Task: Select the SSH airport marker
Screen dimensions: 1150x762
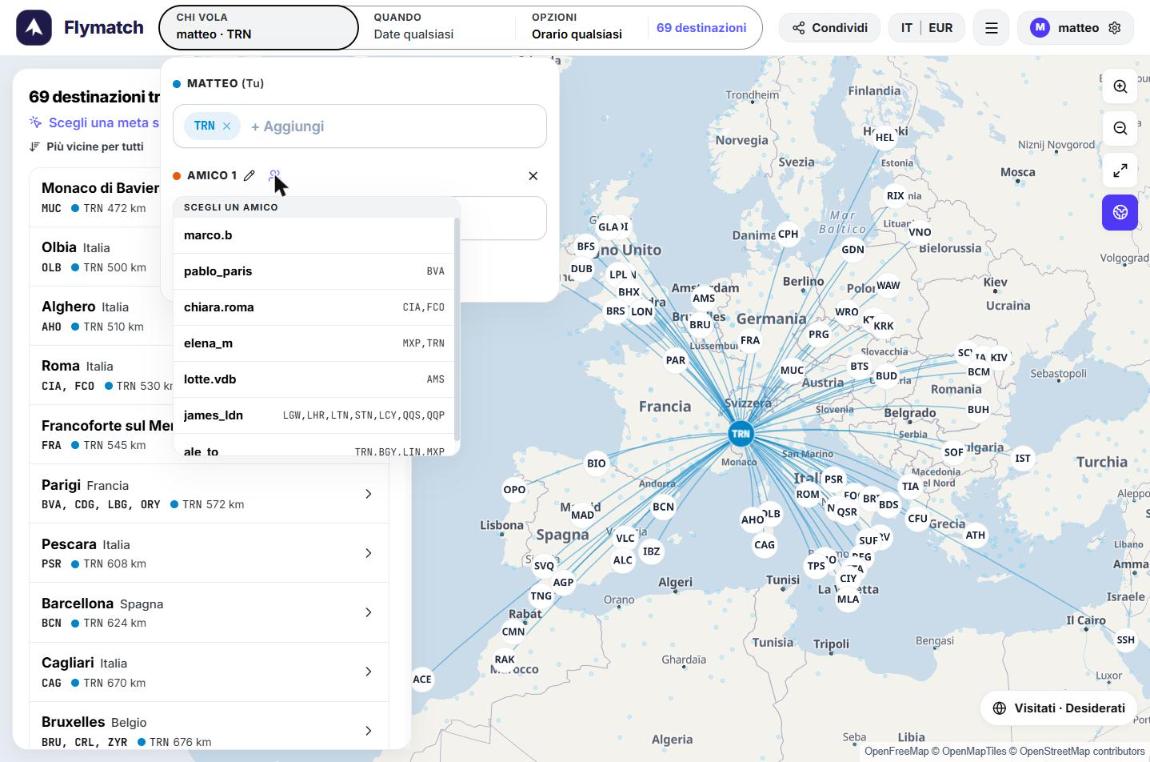Action: tap(1125, 640)
